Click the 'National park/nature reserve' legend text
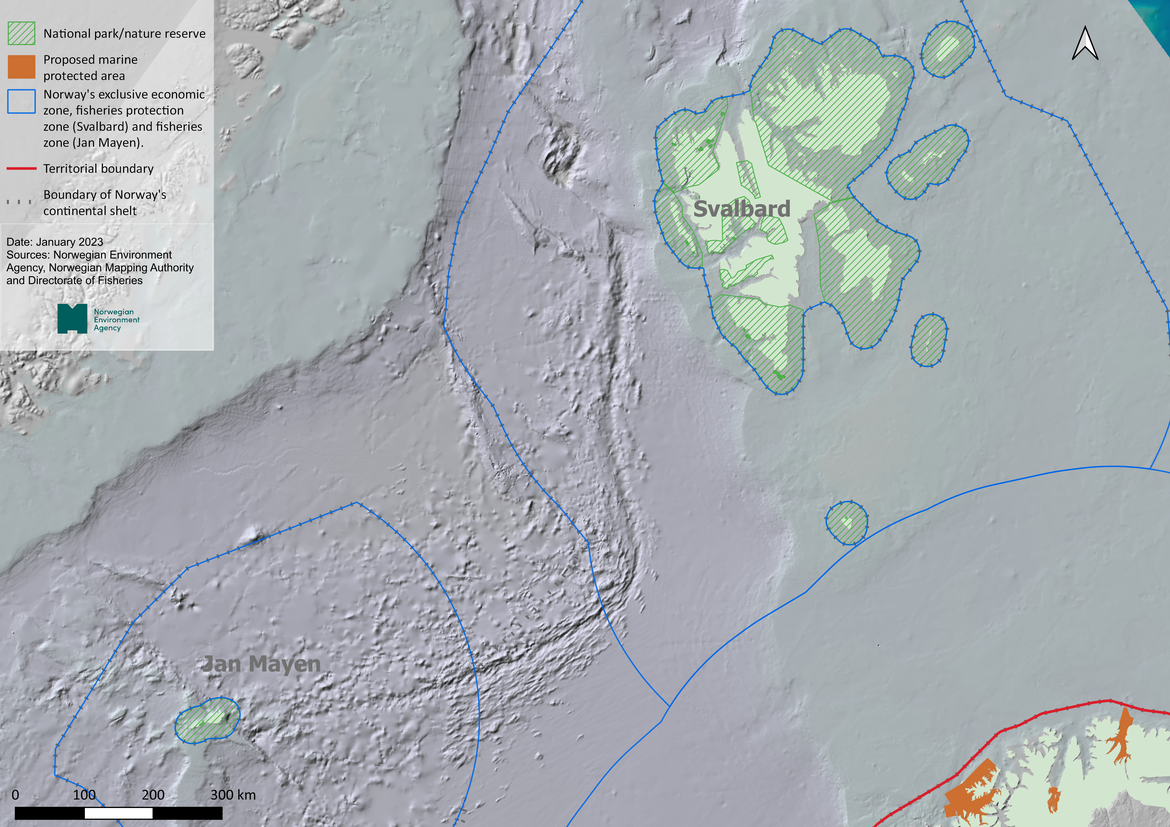 click(124, 34)
